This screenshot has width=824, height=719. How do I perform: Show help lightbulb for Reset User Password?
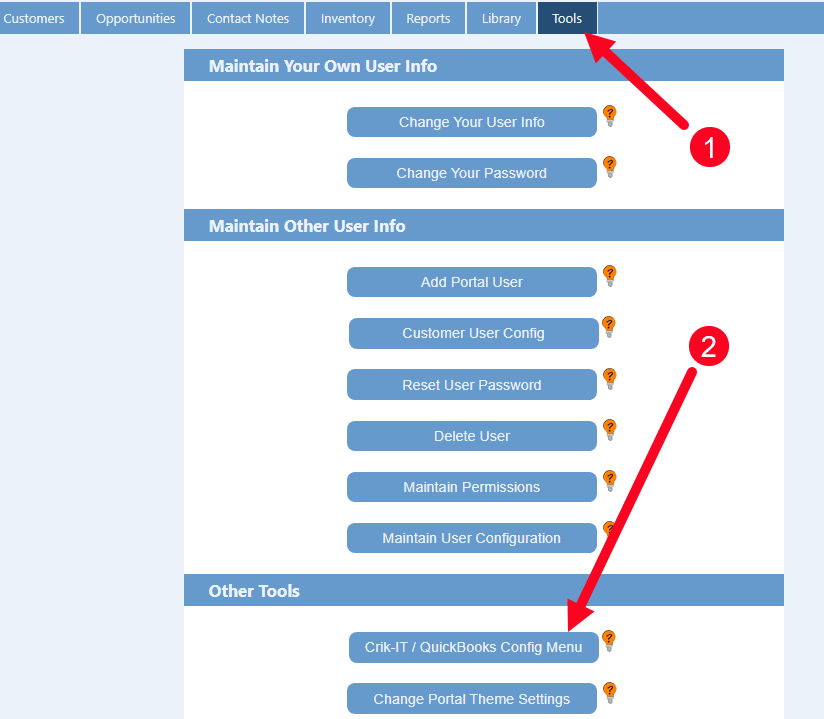click(x=609, y=379)
